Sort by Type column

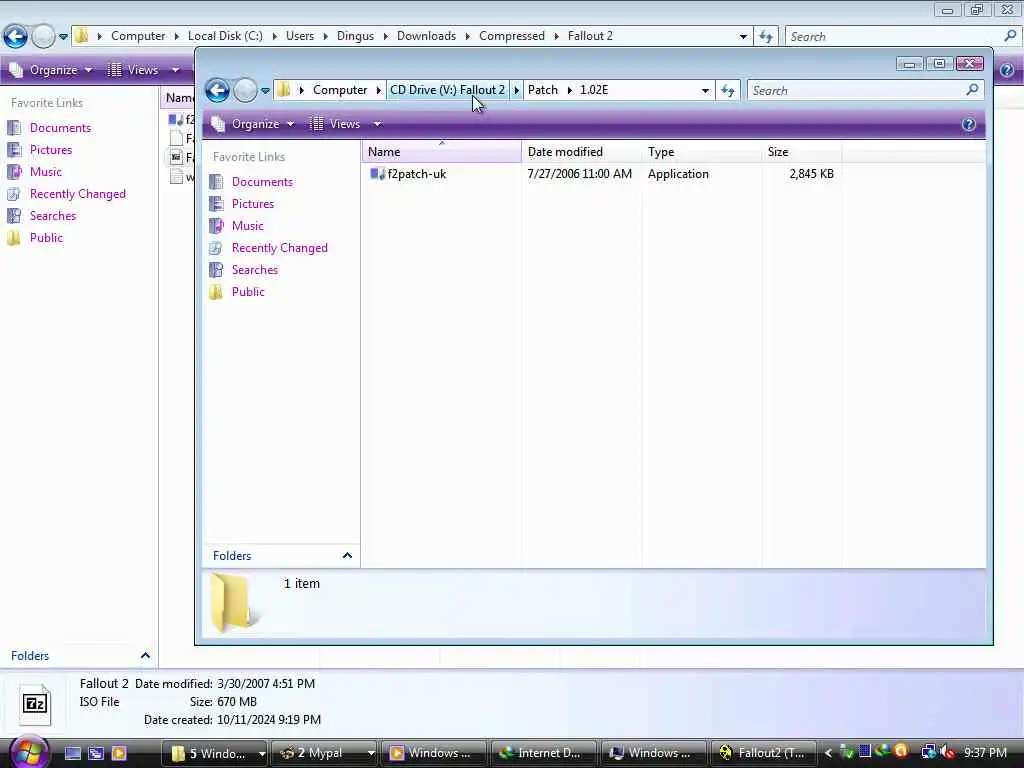(702, 152)
